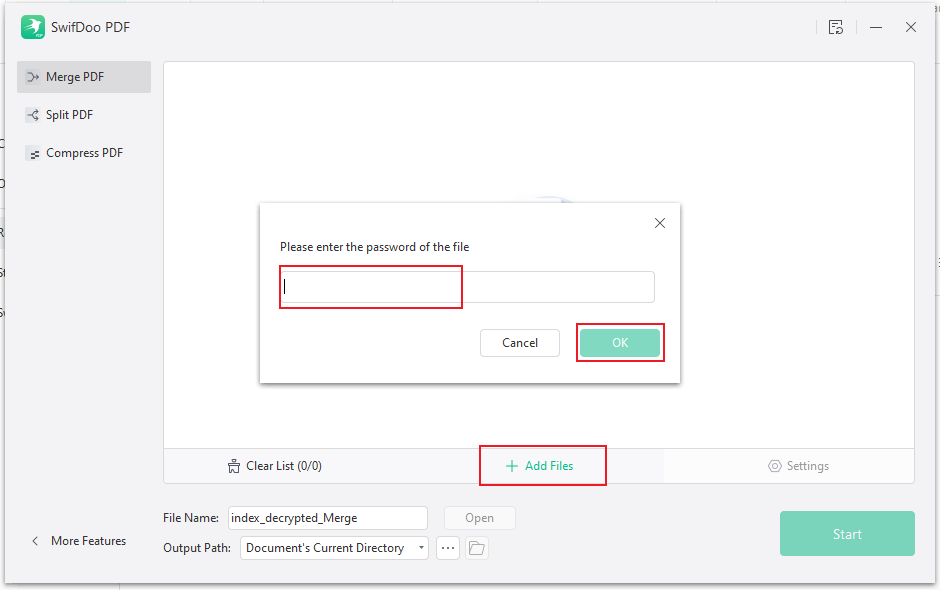
Task: Close the password prompt dialog
Action: (x=660, y=223)
